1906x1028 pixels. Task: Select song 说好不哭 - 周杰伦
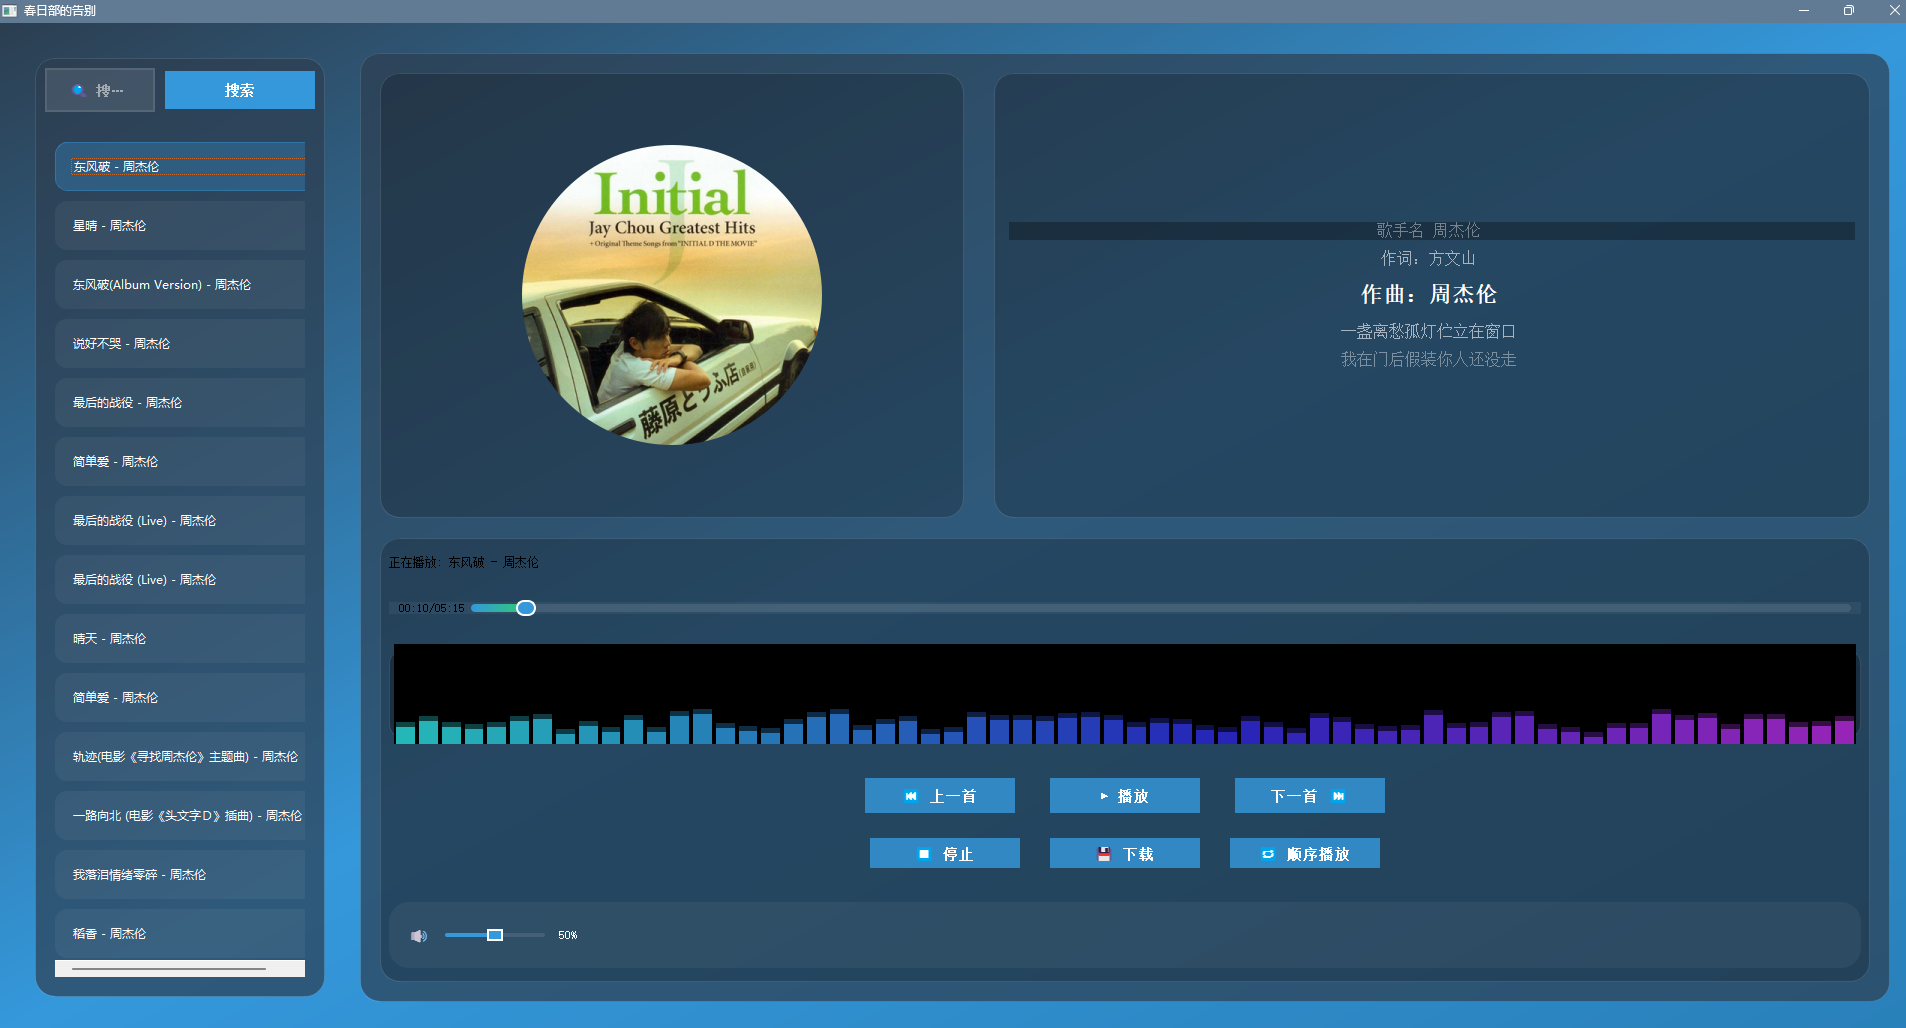point(180,344)
